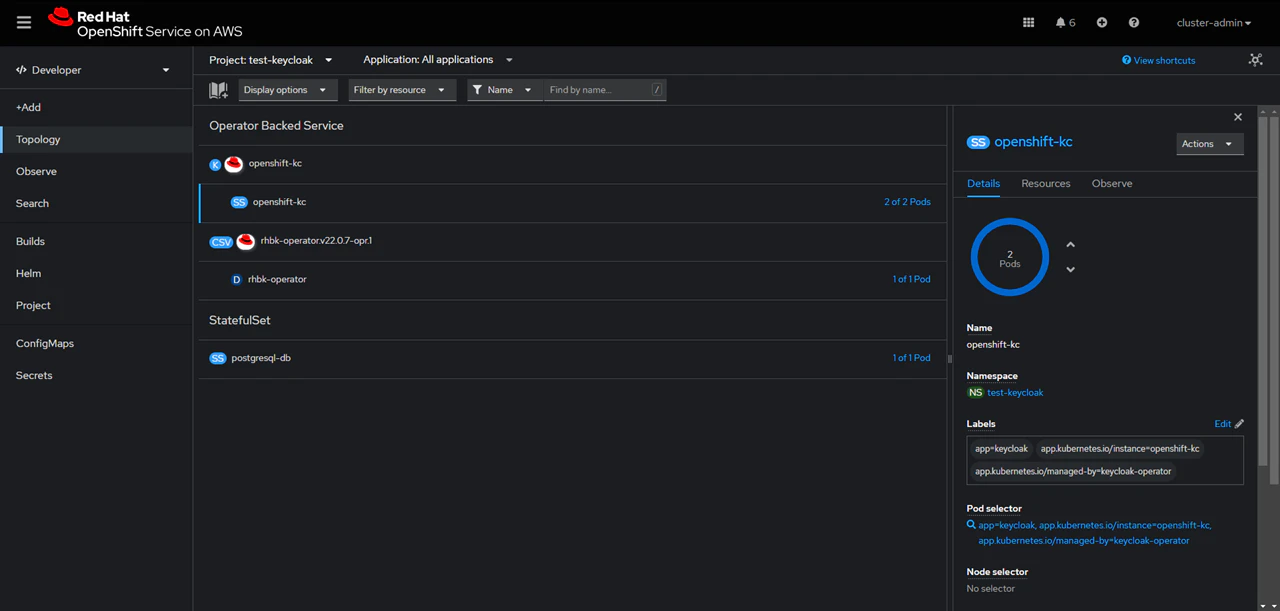Select the postgresql-db list row
The width and height of the screenshot is (1280, 611).
[572, 358]
